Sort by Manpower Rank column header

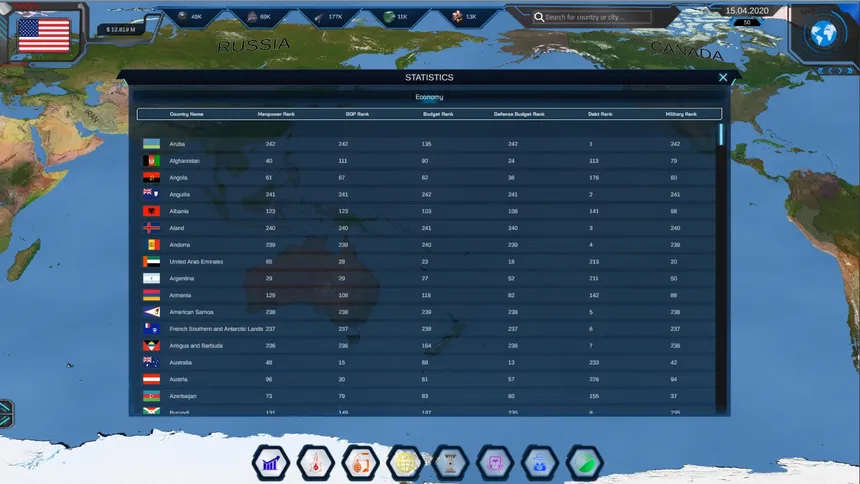276,114
